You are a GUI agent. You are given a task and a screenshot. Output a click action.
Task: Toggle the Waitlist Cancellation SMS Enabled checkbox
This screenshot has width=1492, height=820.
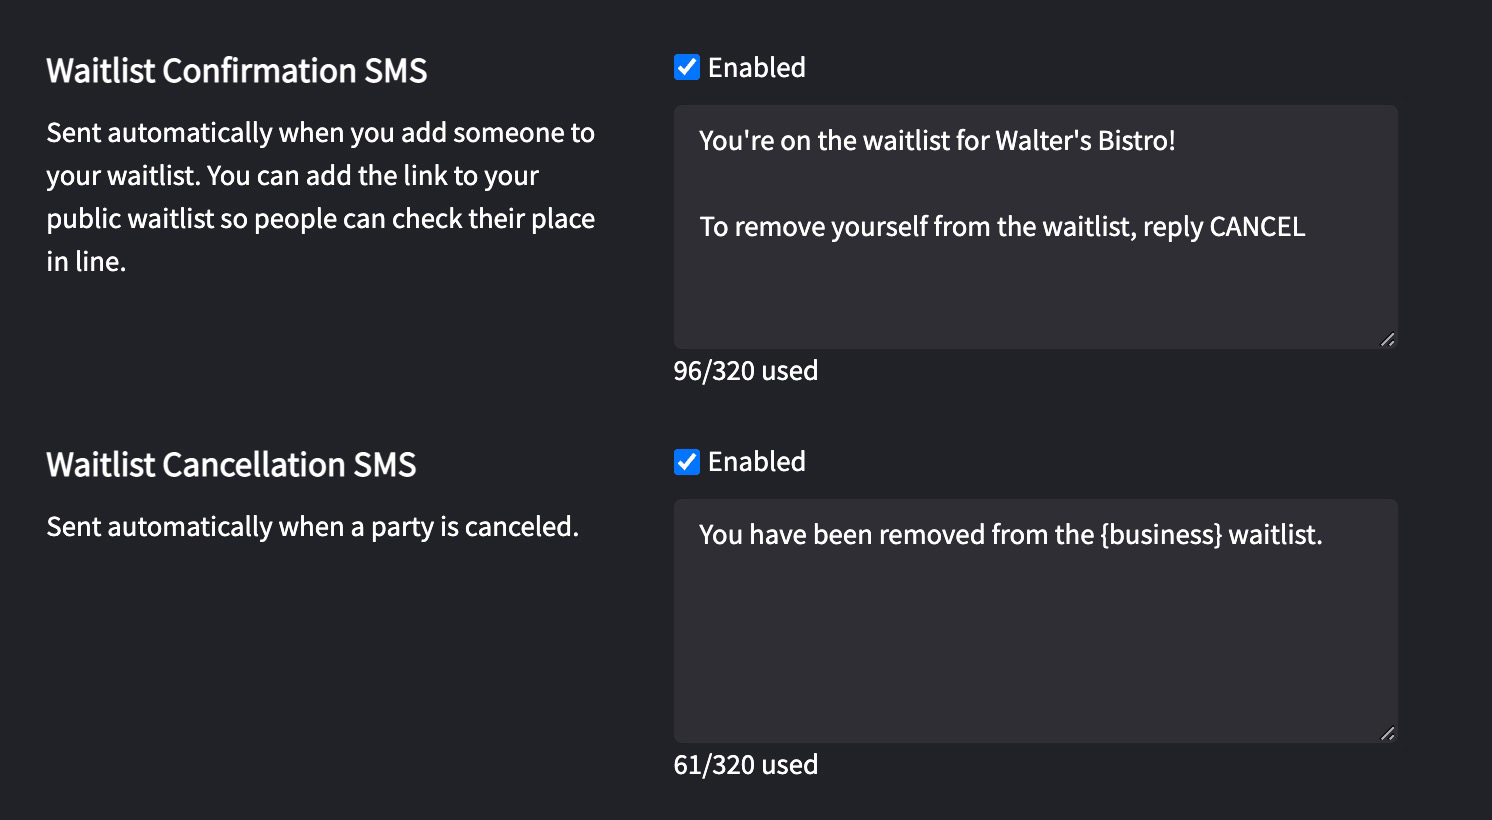point(687,462)
